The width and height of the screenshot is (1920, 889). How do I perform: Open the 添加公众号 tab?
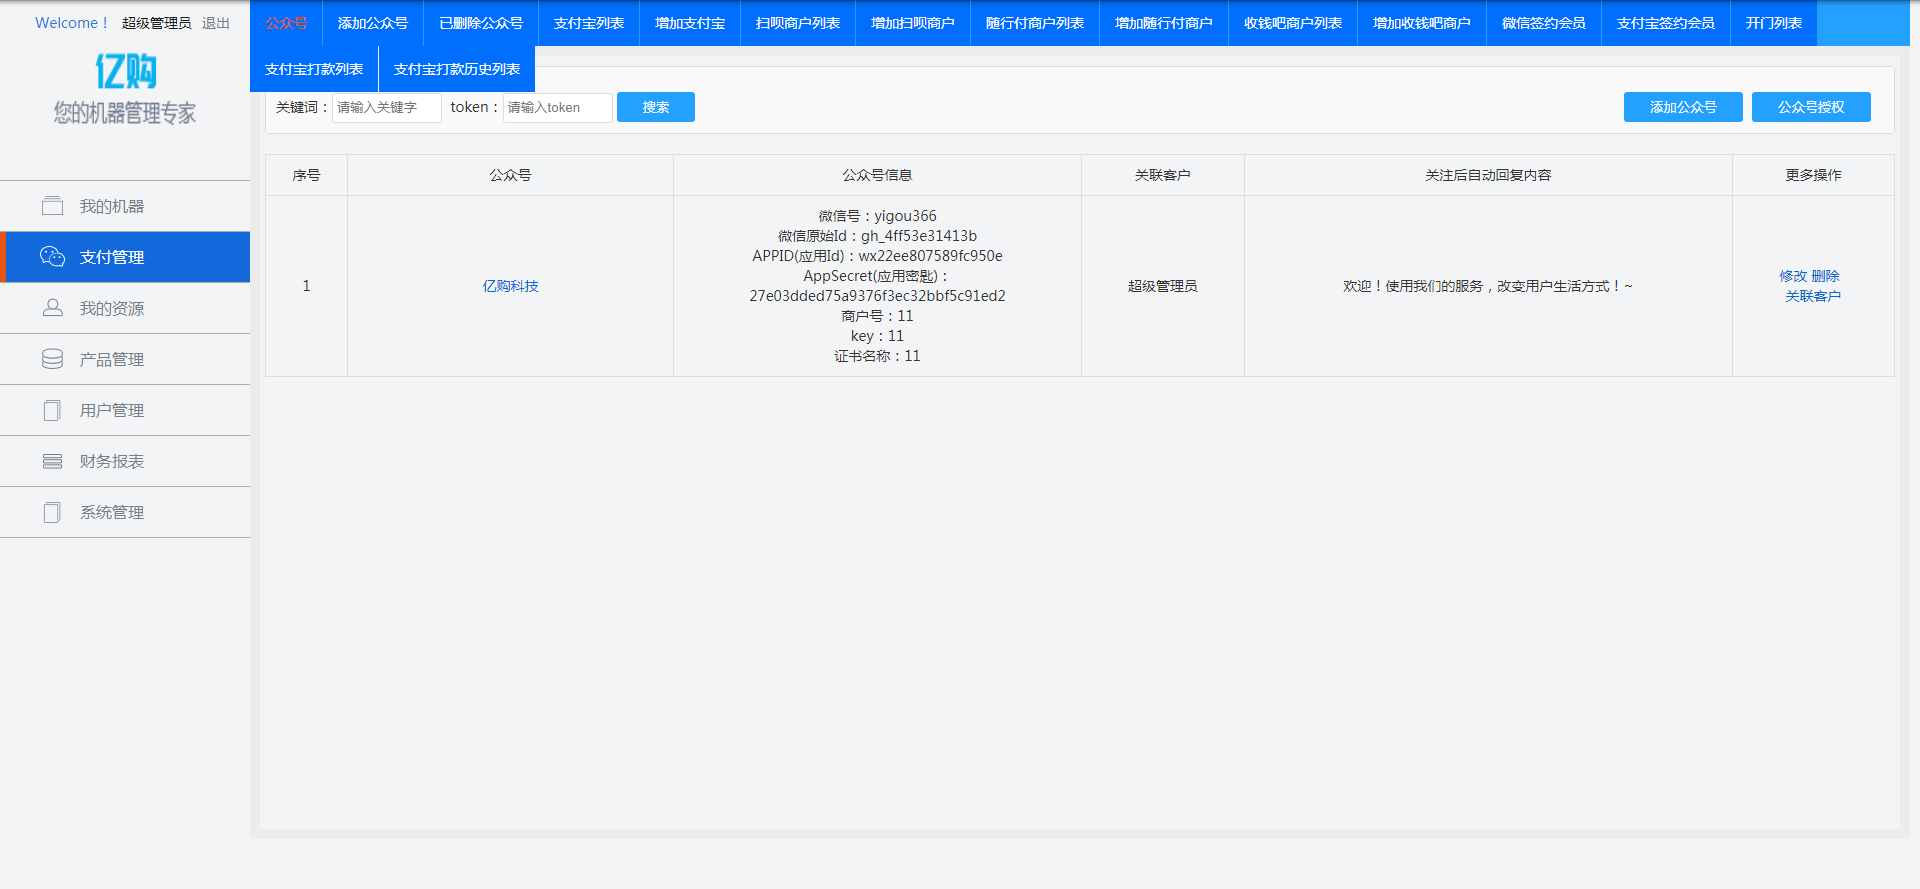(373, 23)
